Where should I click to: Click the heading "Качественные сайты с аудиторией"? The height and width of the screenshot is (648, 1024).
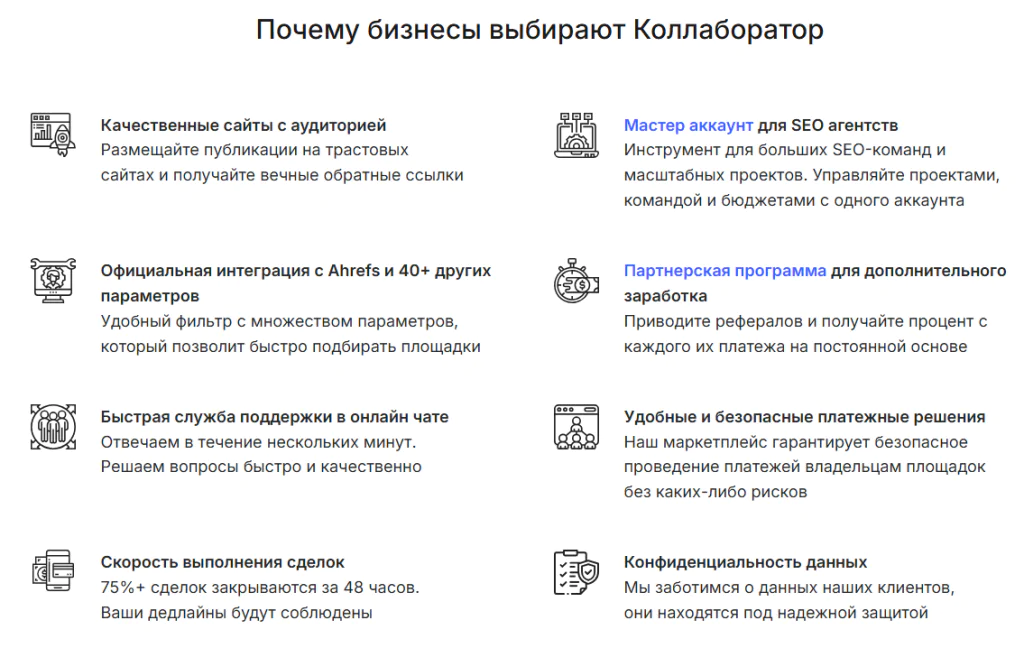tap(243, 126)
